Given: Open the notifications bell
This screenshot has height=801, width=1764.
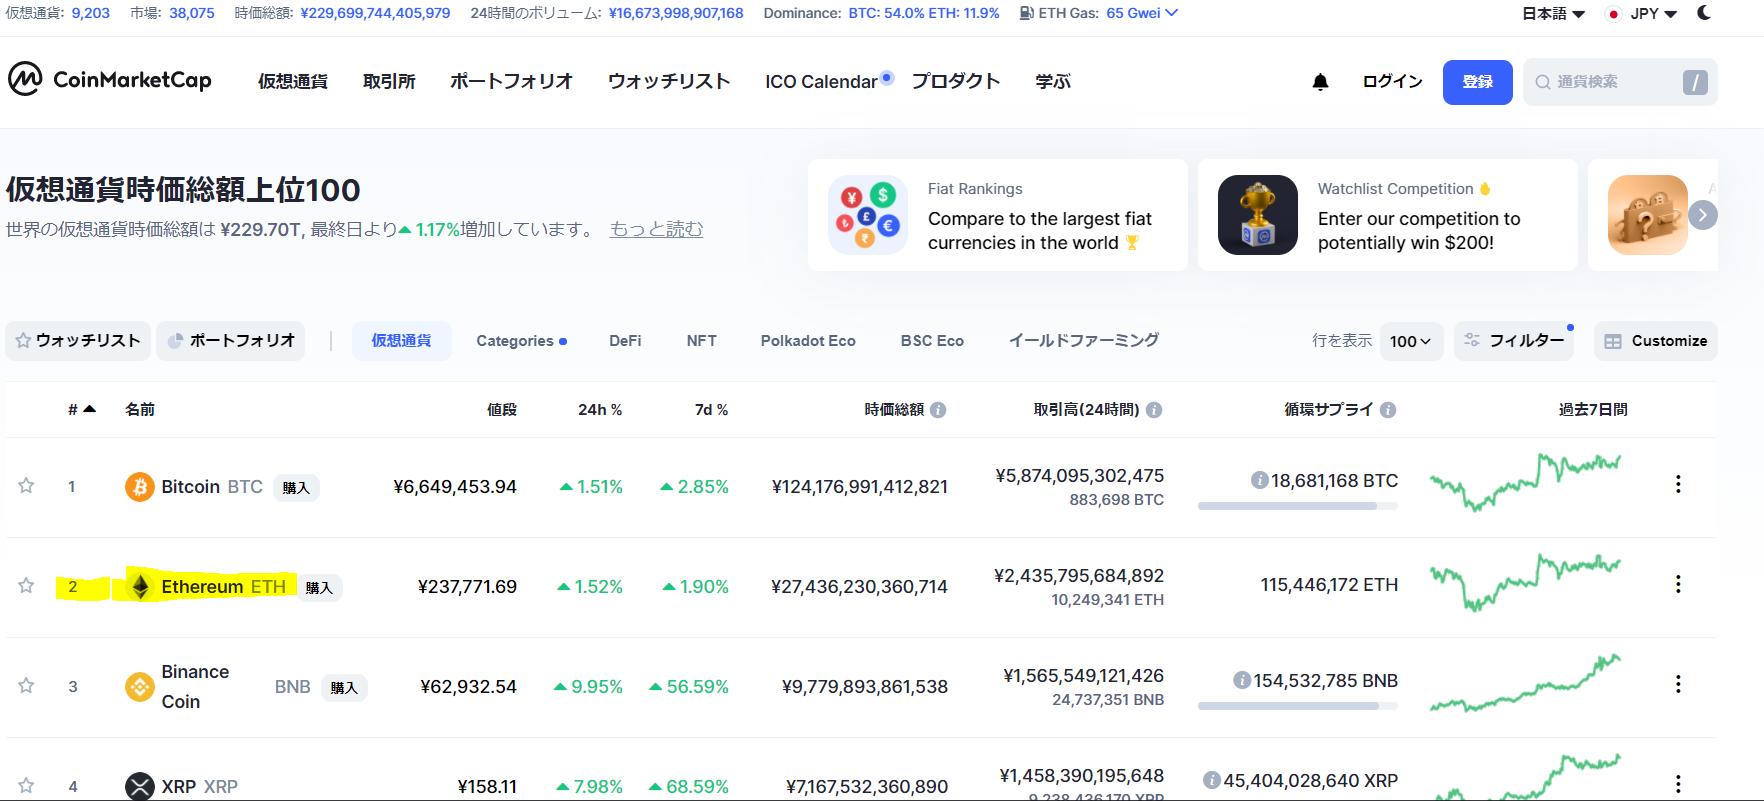Looking at the screenshot, I should (1320, 82).
